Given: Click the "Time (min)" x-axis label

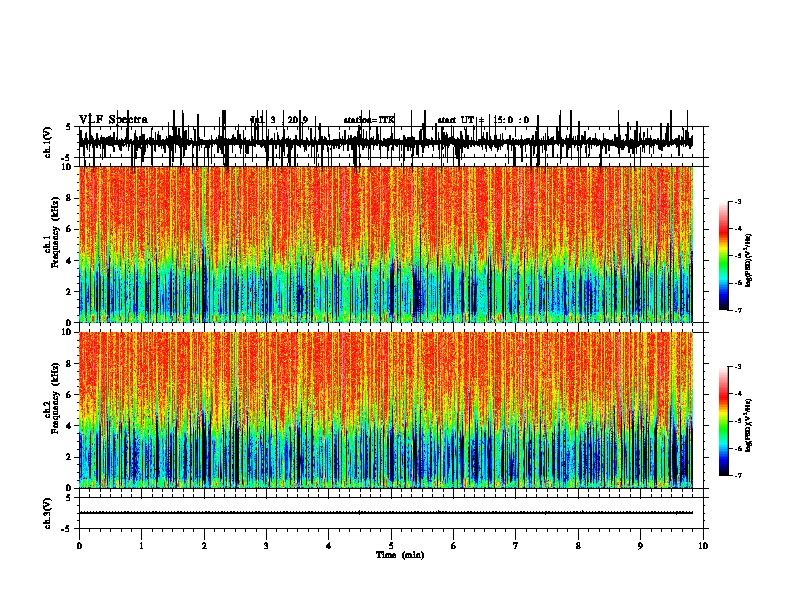Looking at the screenshot, I should tap(400, 555).
